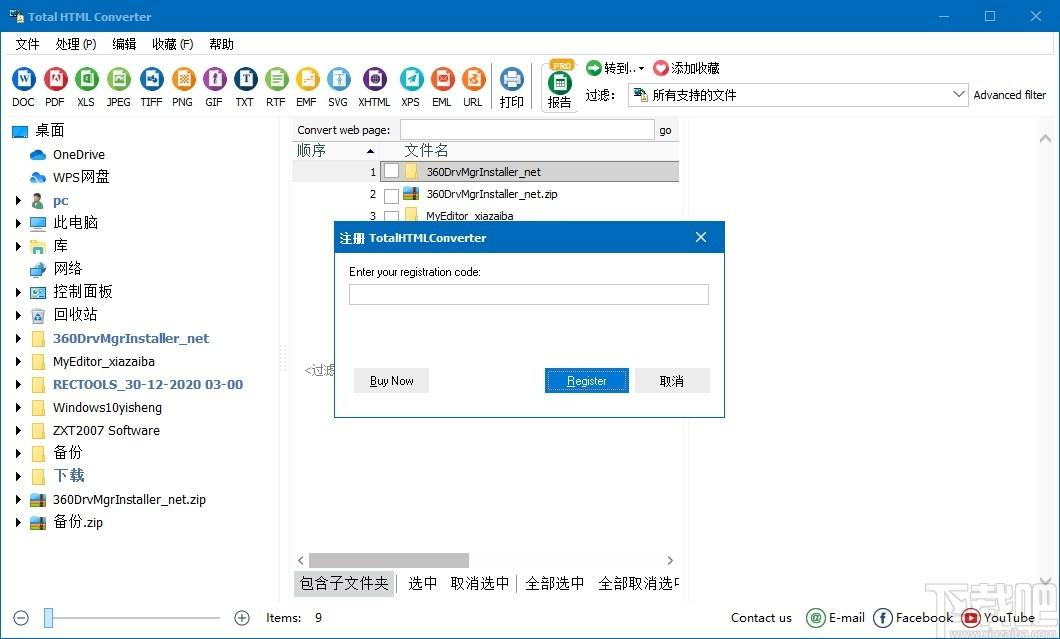Select WPS网盘 in the folder tree
Viewport: 1060px width, 639px height.
point(81,177)
